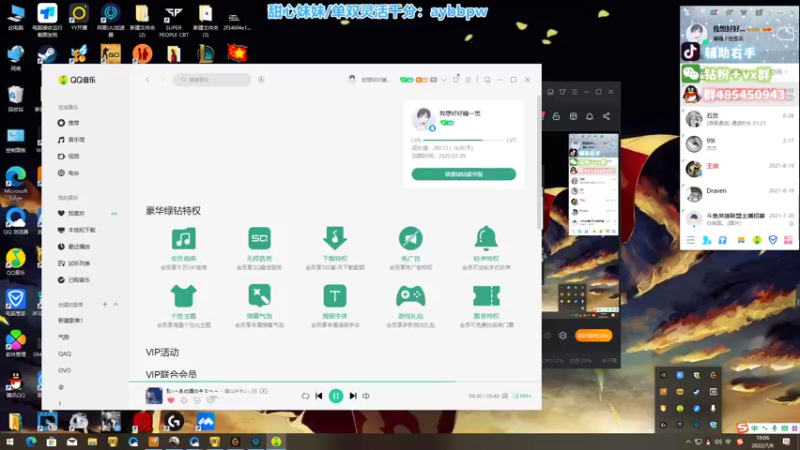Open the 会员曲库 member library privilege icon
This screenshot has width=800, height=450.
(x=183, y=238)
